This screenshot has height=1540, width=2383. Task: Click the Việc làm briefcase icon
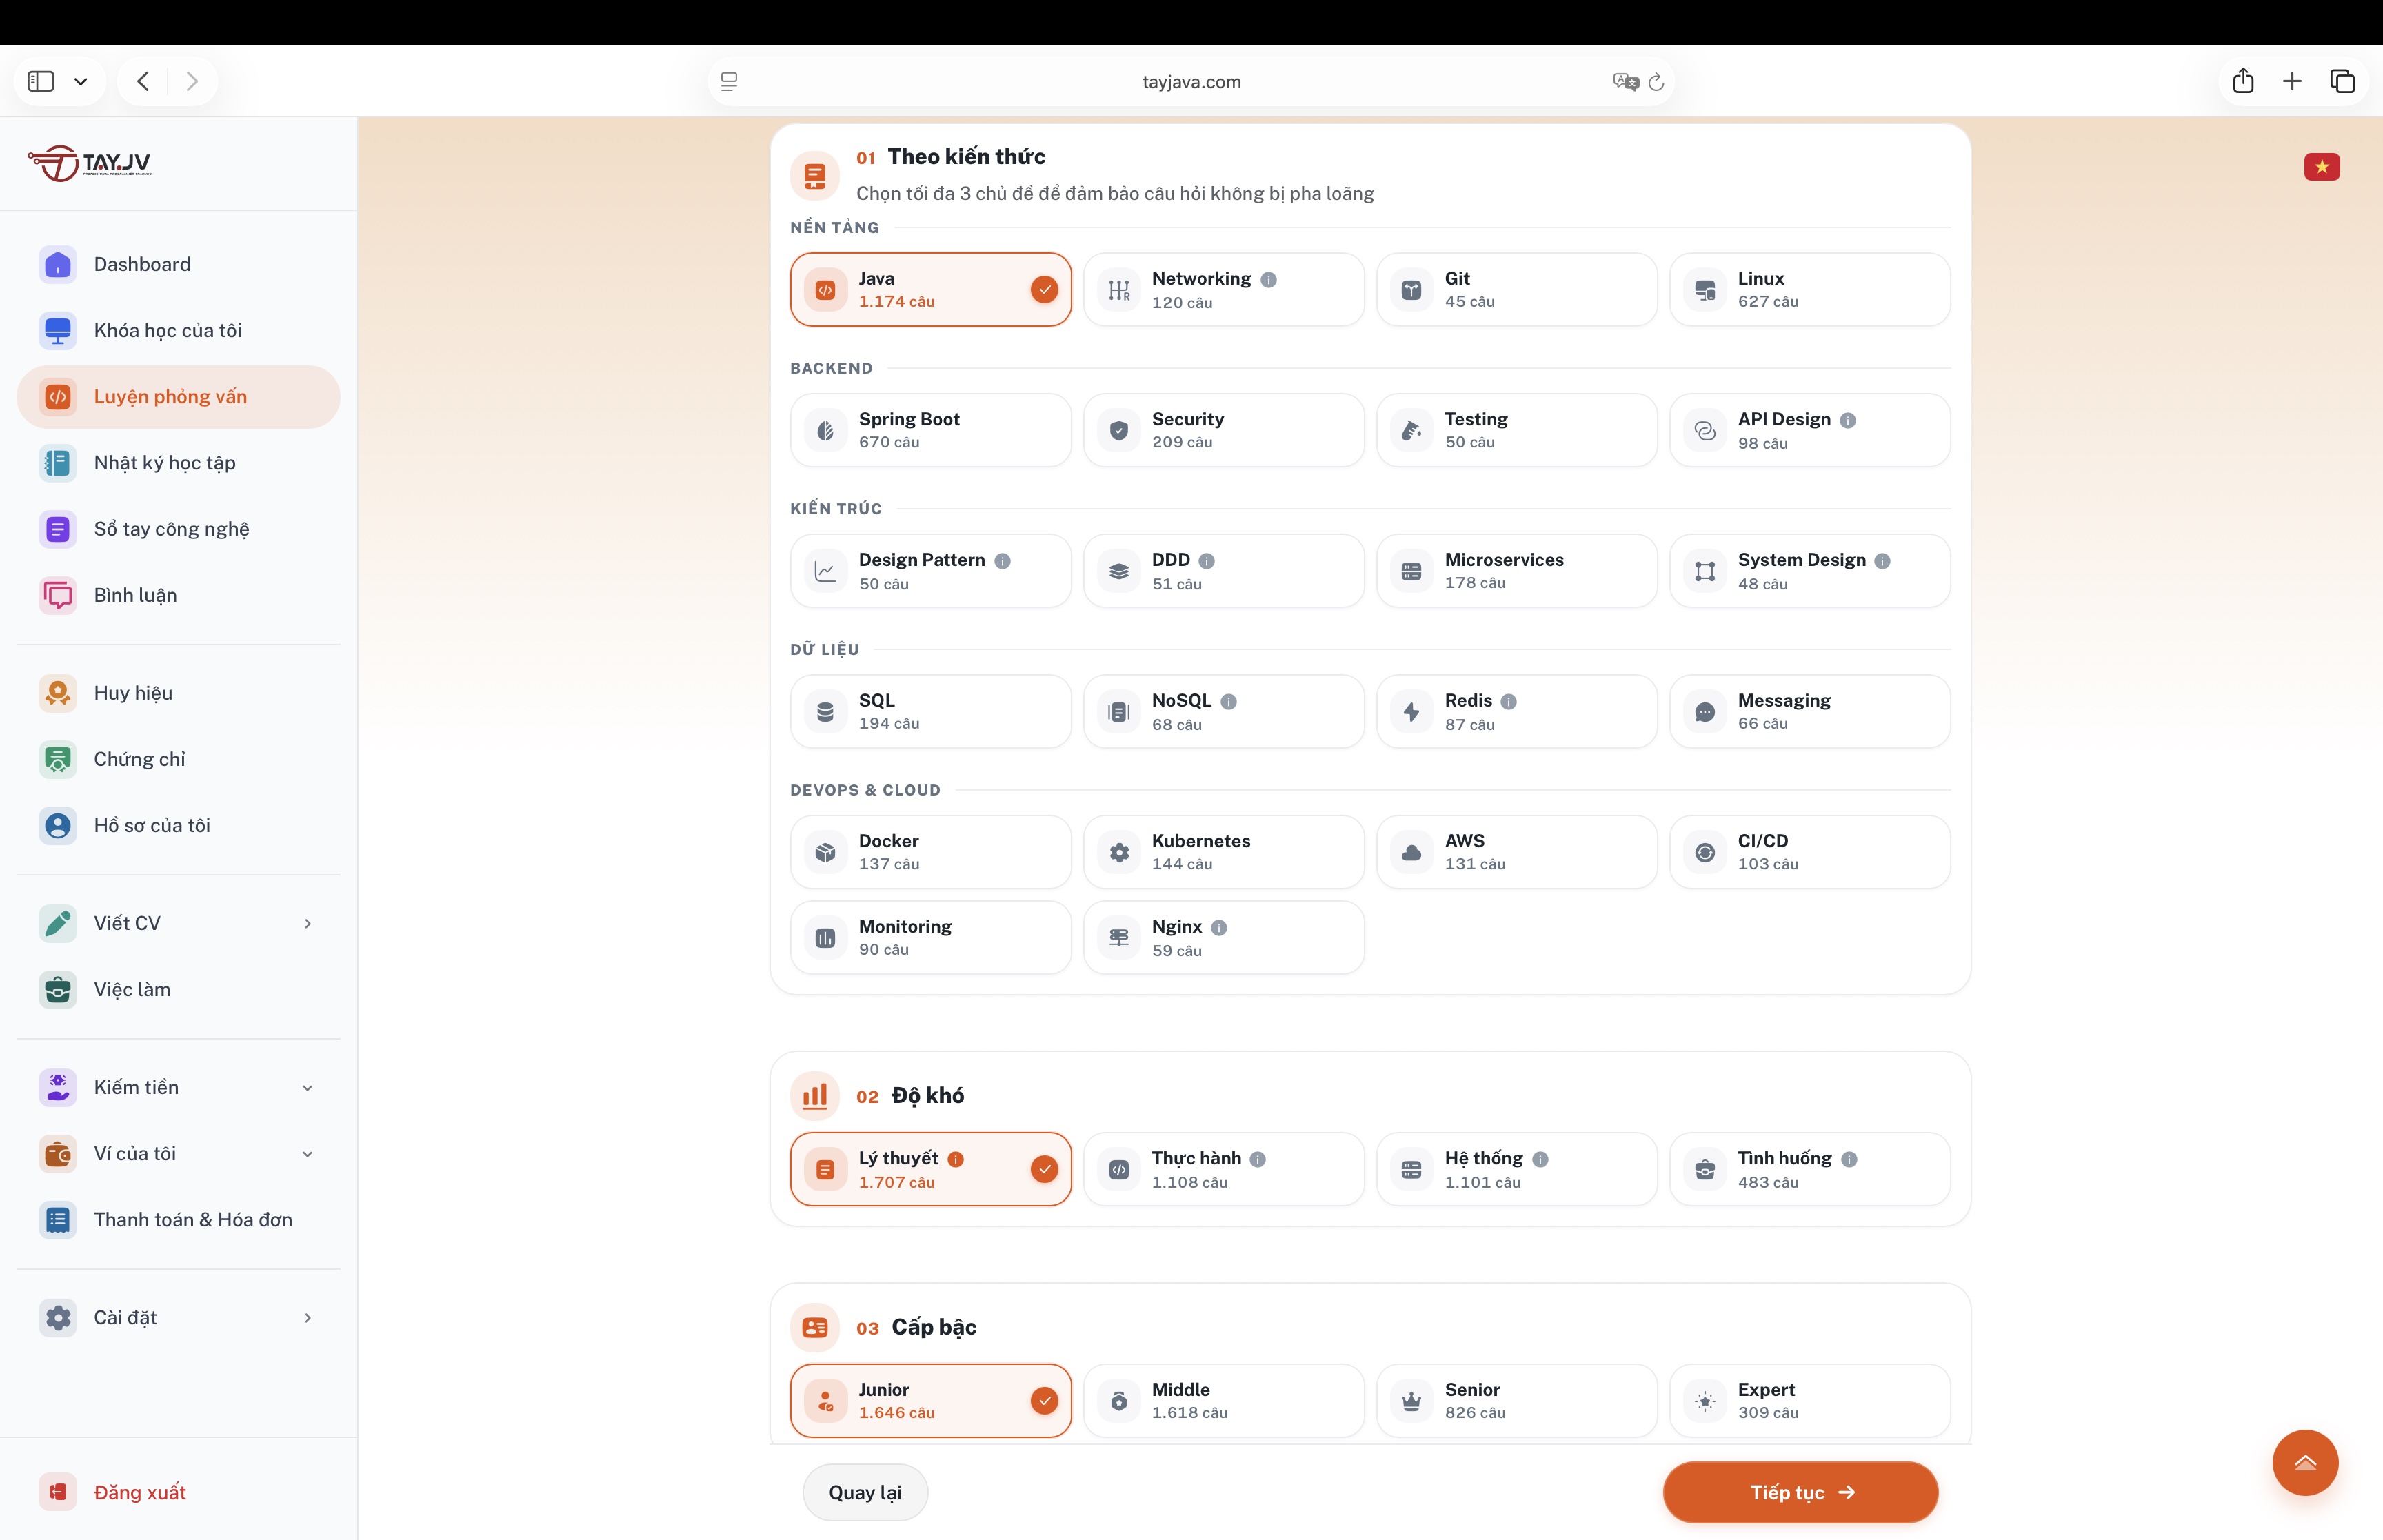pyautogui.click(x=58, y=989)
